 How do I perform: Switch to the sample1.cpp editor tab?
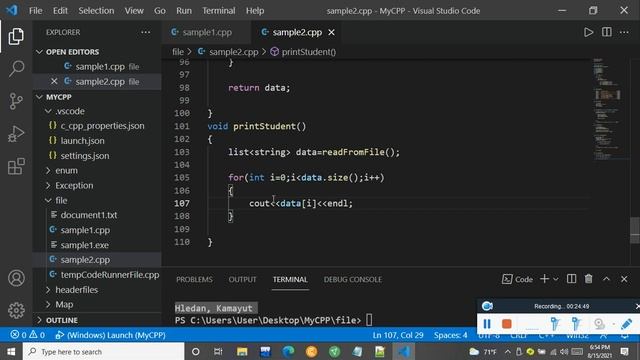[x=206, y=32]
